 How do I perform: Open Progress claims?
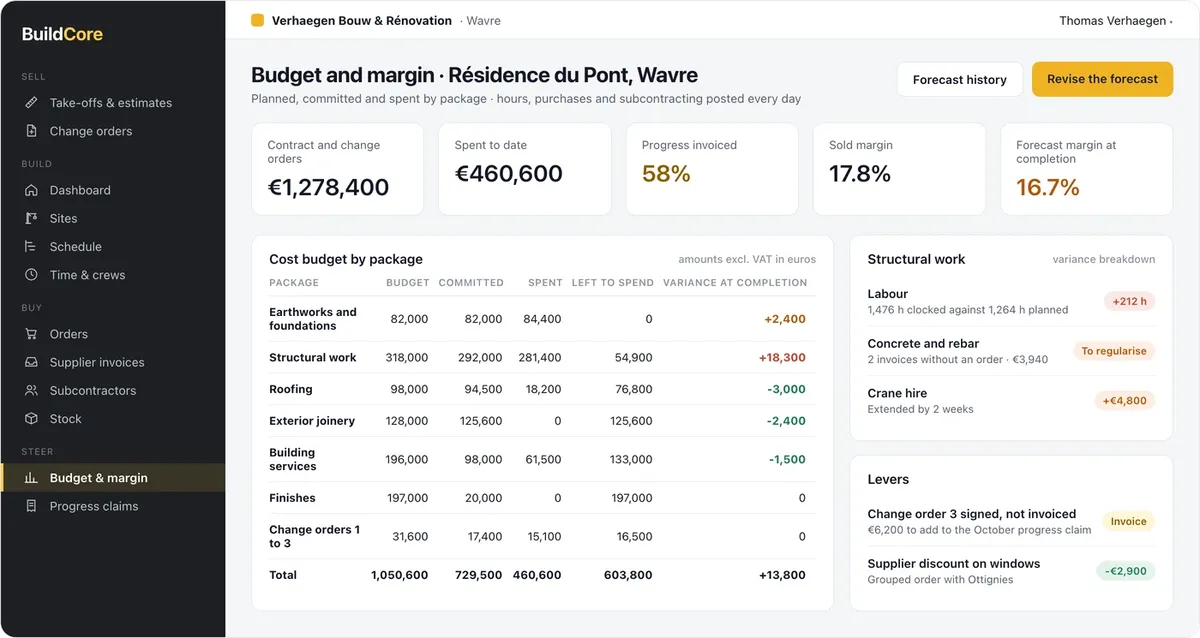pos(112,506)
